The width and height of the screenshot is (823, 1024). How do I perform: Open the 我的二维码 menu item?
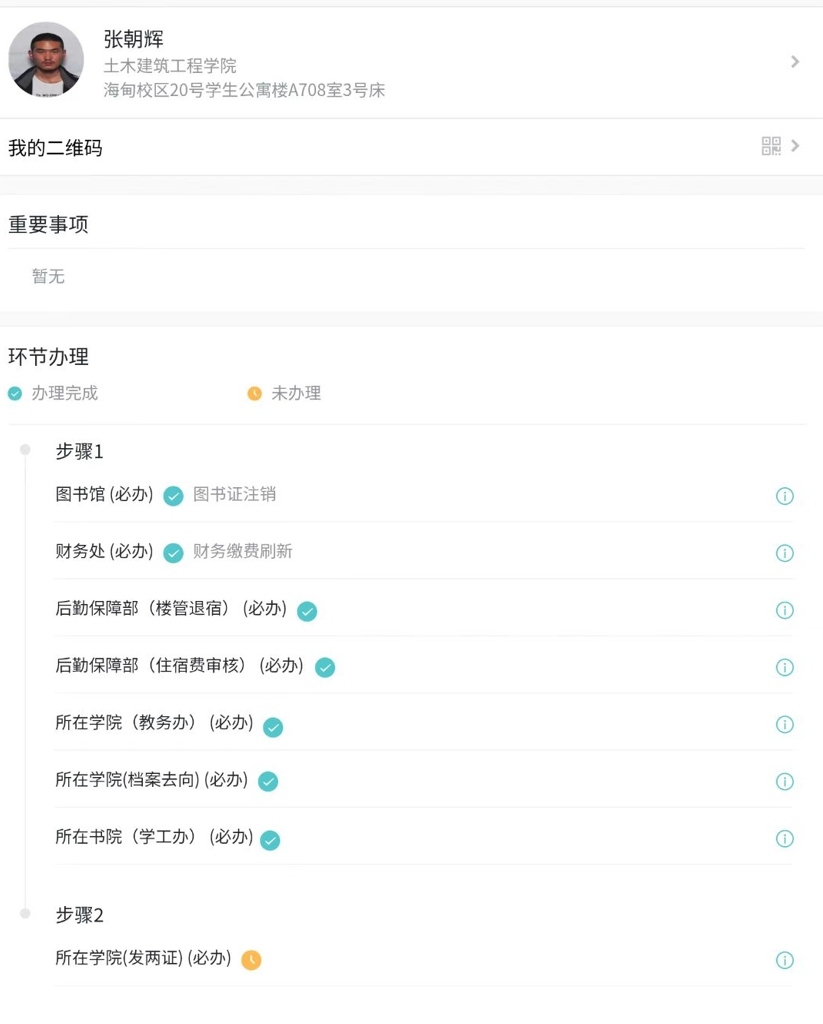56,148
